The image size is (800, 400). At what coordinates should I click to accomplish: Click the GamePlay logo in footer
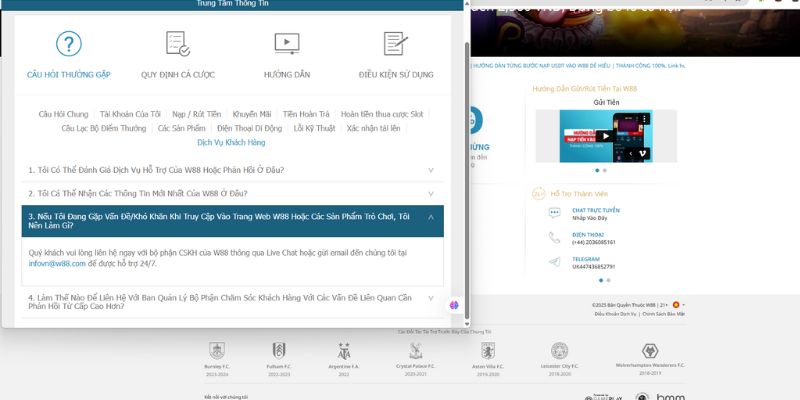tap(604, 397)
